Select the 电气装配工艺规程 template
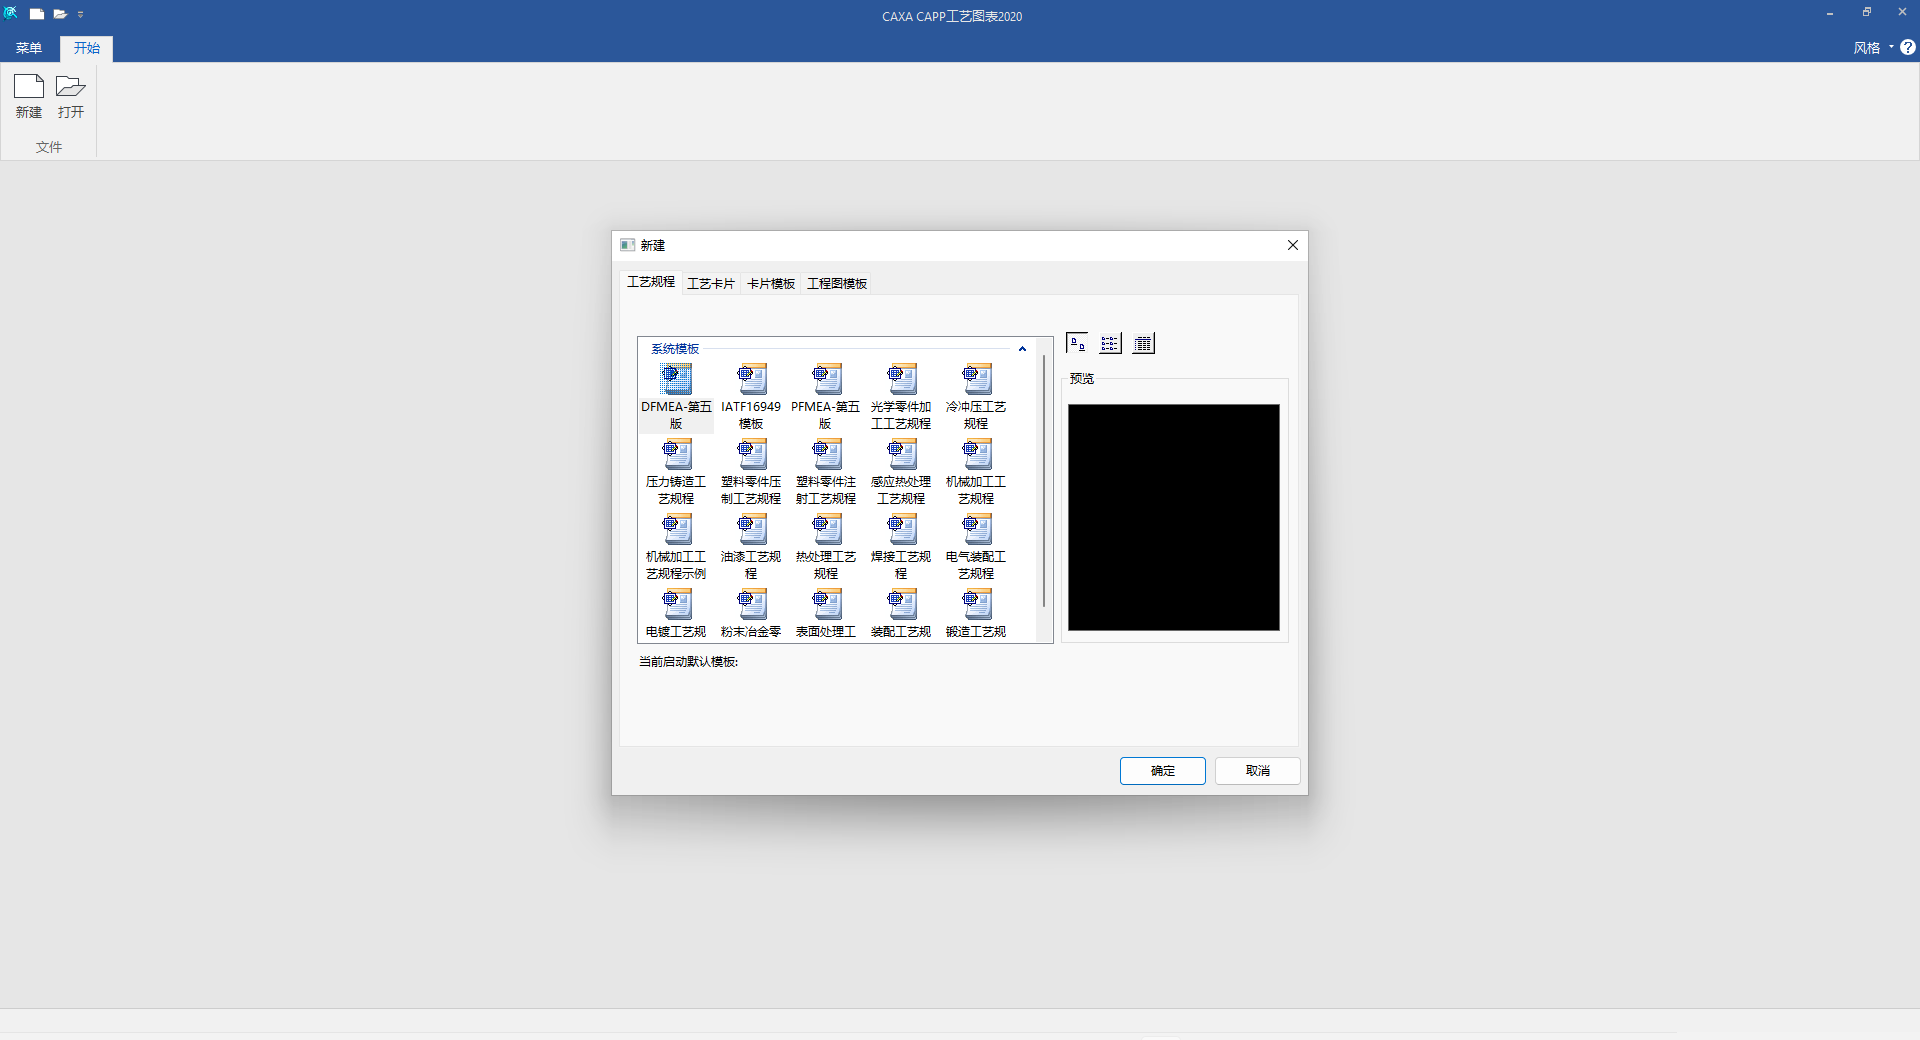Screen dimensions: 1920x1040 click(976, 530)
